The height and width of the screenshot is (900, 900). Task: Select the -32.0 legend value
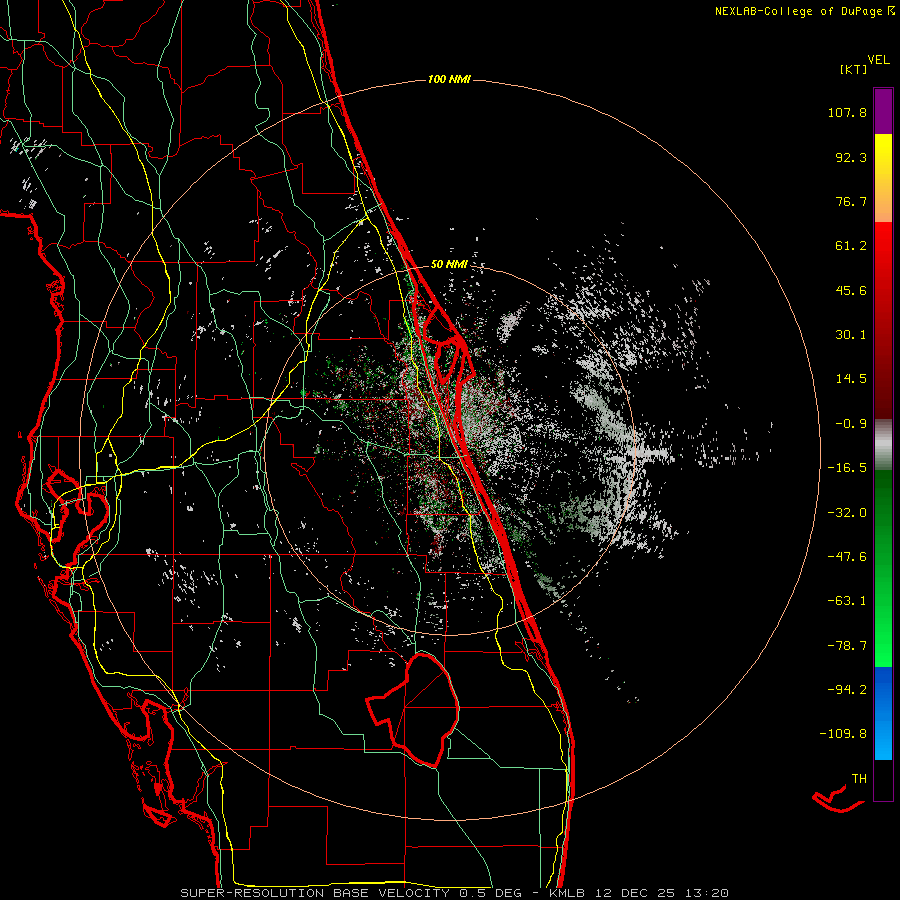847,513
